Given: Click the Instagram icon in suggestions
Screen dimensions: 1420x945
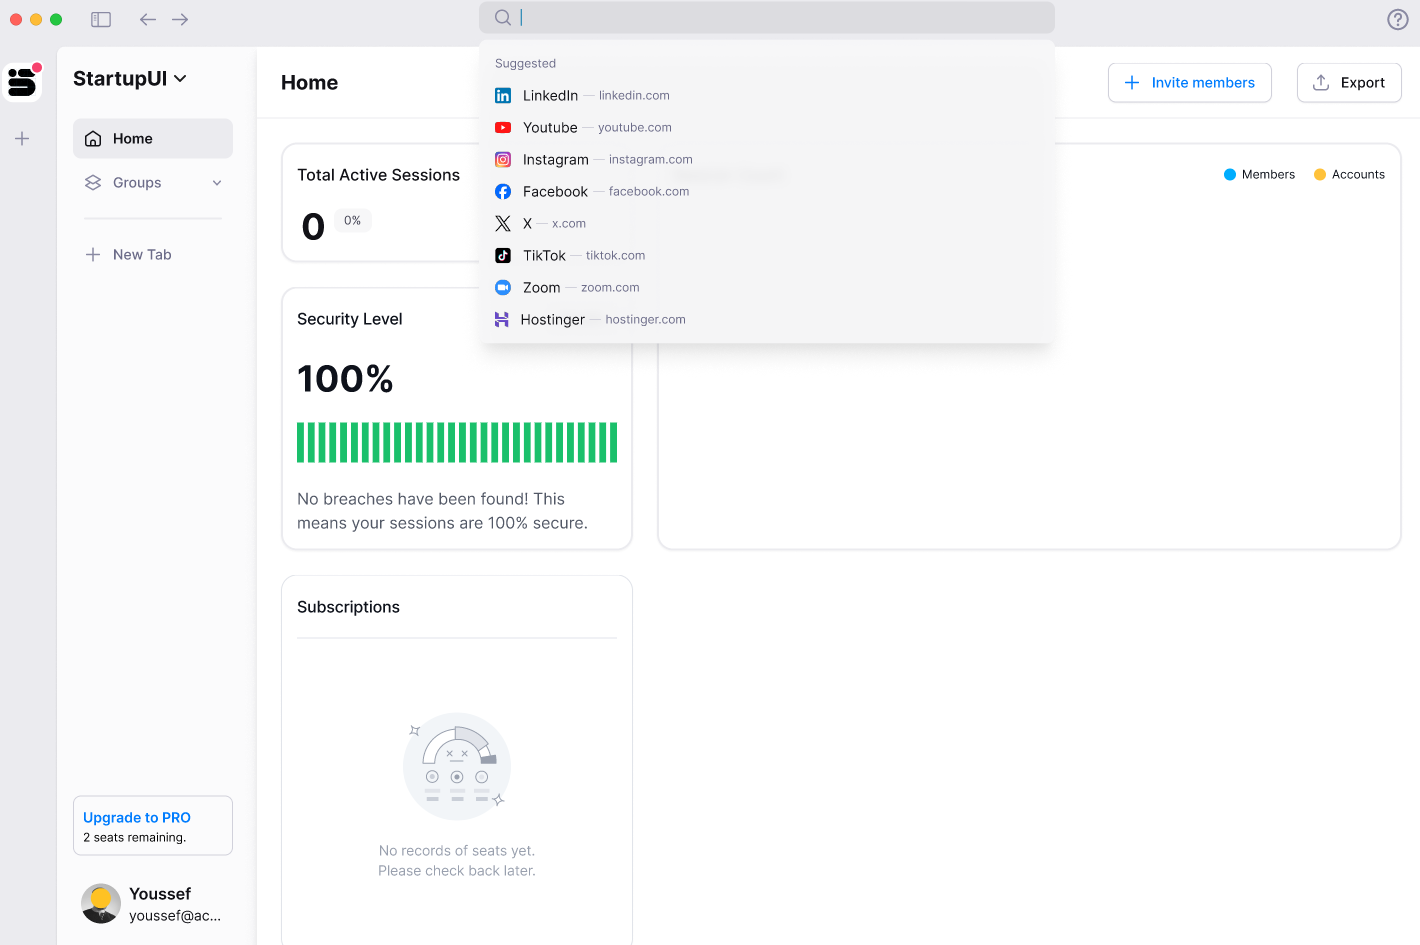Looking at the screenshot, I should pyautogui.click(x=503, y=159).
